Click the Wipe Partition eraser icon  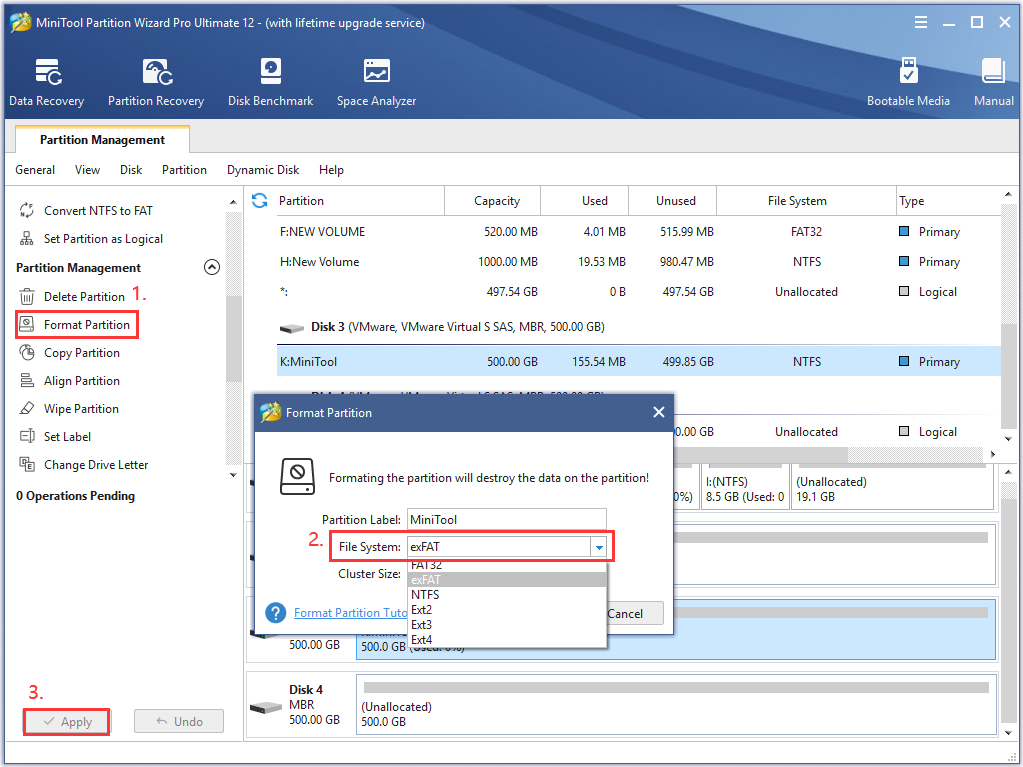click(26, 408)
